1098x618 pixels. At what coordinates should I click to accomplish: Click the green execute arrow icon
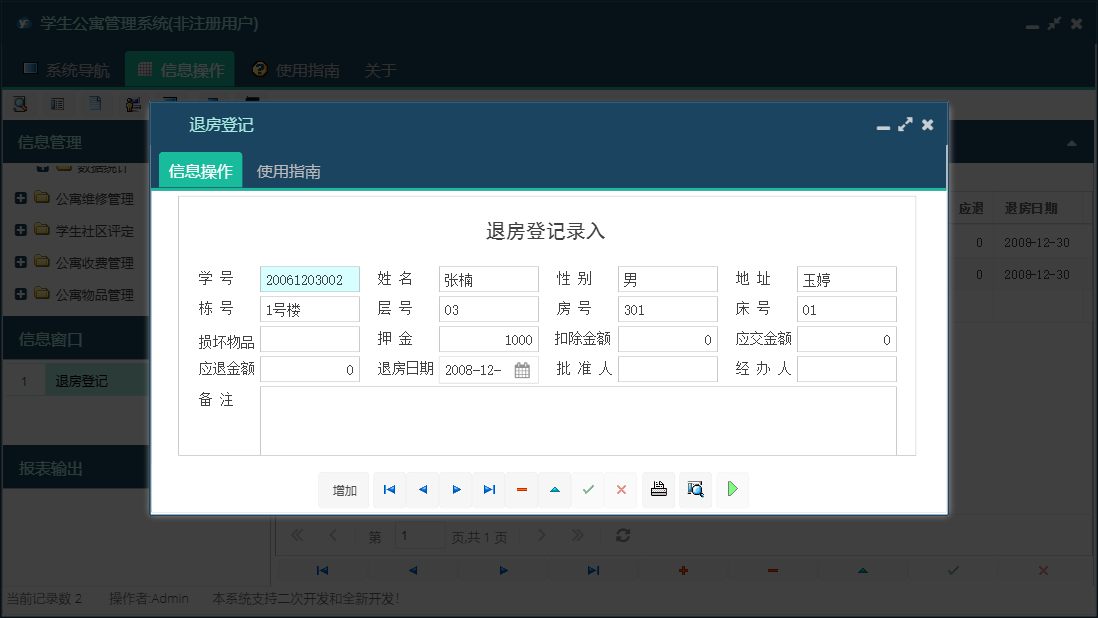coord(732,490)
